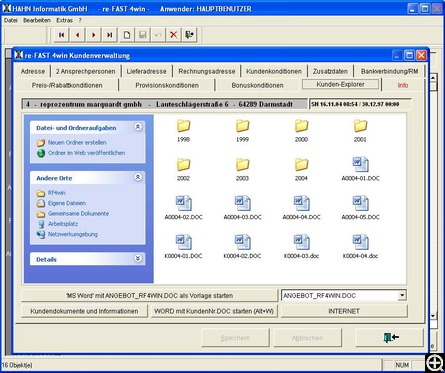This screenshot has width=445, height=373.
Task: Switch to 2 Ansprechpersonen tab
Action: [85, 71]
